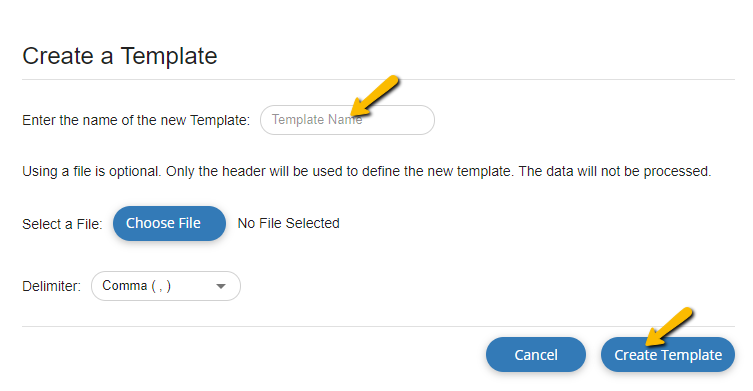
Task: Click the Choose File button
Action: click(169, 223)
